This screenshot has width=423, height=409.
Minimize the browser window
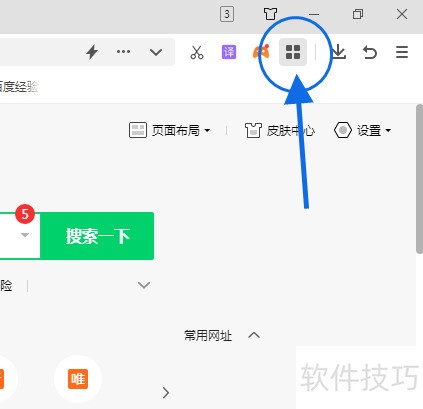point(314,14)
